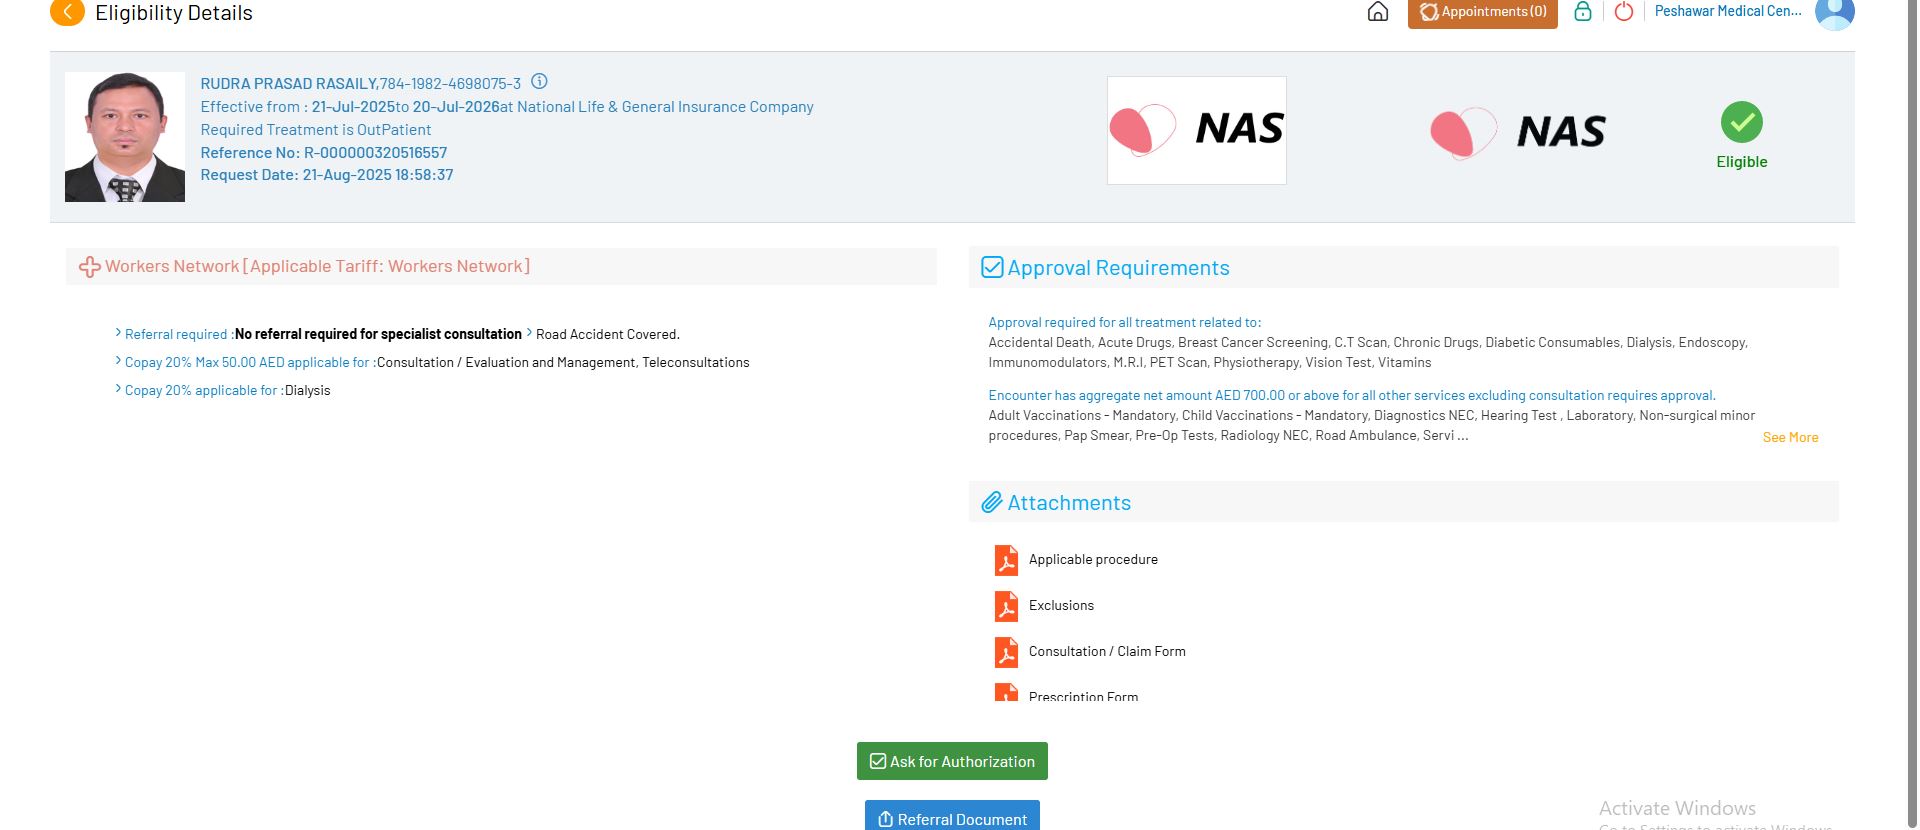Click the Attachments heading text

tap(1069, 503)
